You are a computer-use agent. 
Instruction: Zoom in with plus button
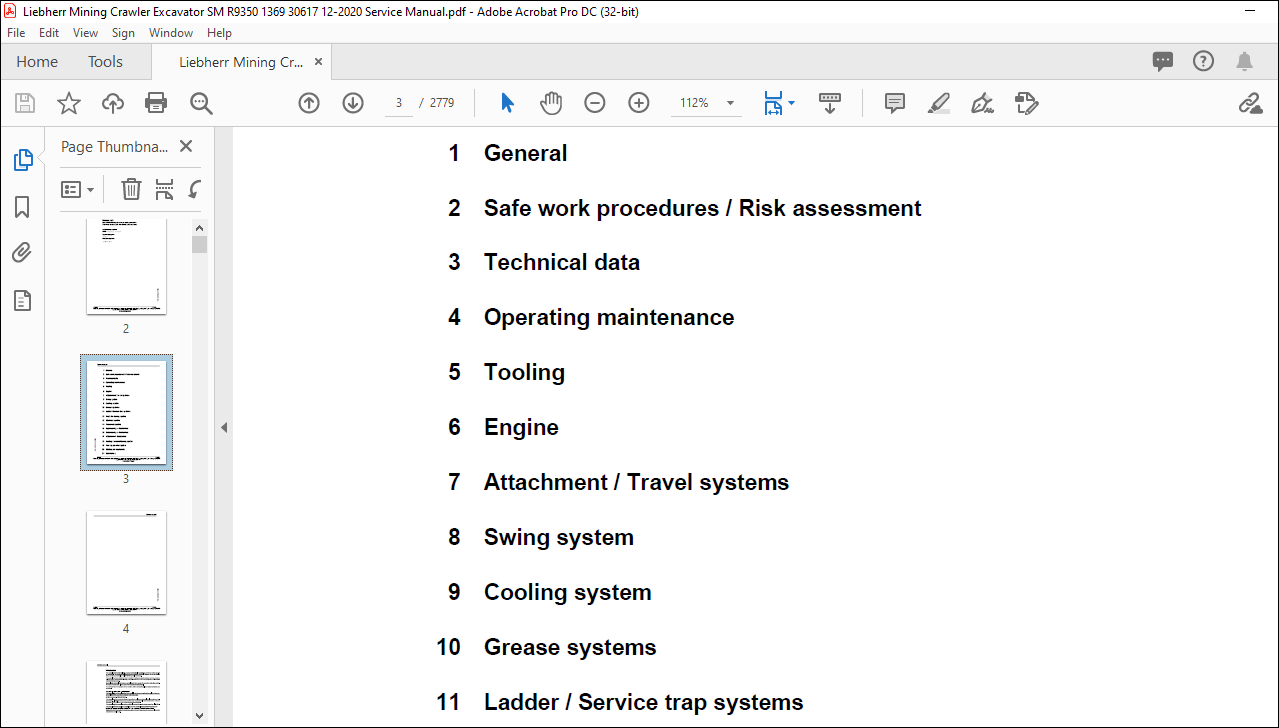[639, 103]
